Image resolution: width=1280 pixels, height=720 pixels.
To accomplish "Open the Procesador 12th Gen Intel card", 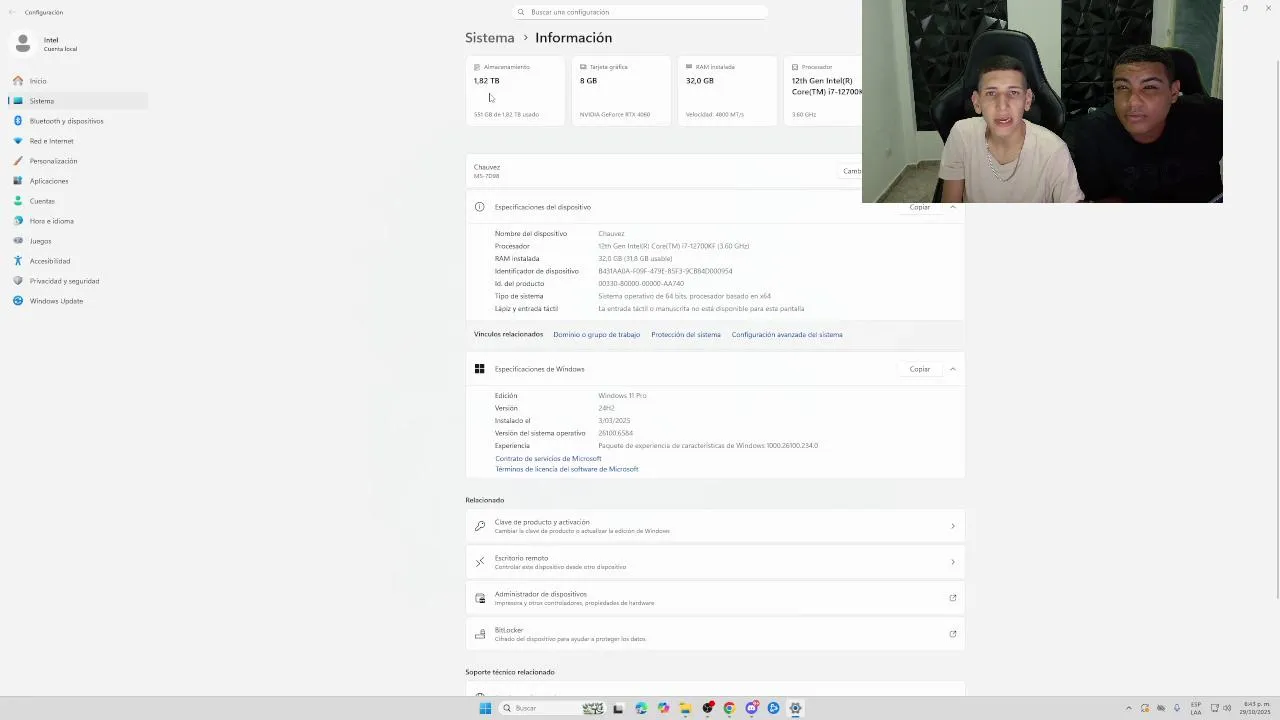I will [x=823, y=90].
